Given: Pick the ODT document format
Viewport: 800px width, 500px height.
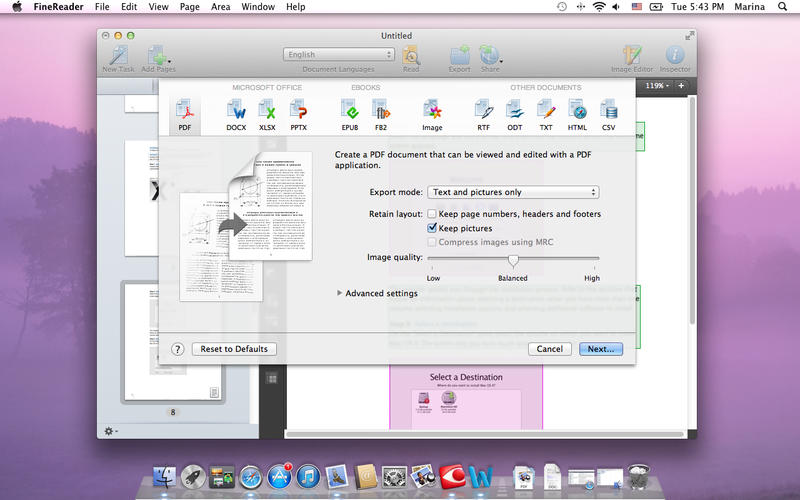Looking at the screenshot, I should coord(515,116).
